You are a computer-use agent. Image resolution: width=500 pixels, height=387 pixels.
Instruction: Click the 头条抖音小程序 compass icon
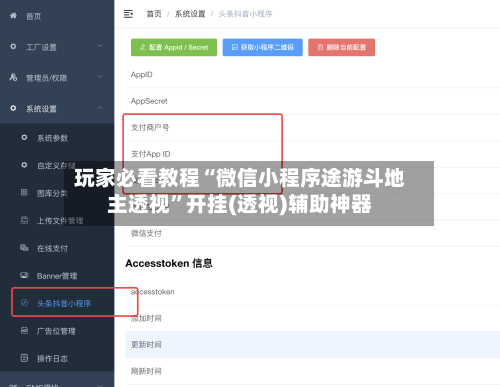[x=24, y=303]
